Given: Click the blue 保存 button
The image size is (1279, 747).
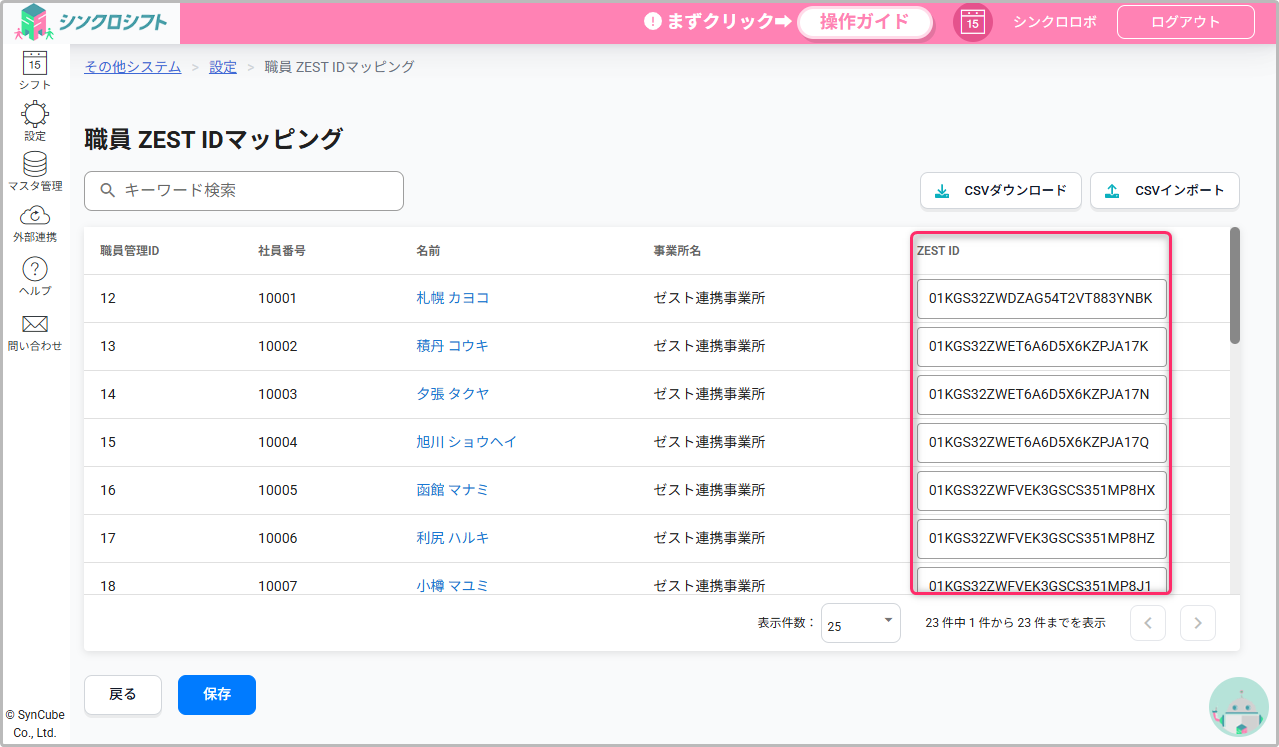Looking at the screenshot, I should 217,695.
